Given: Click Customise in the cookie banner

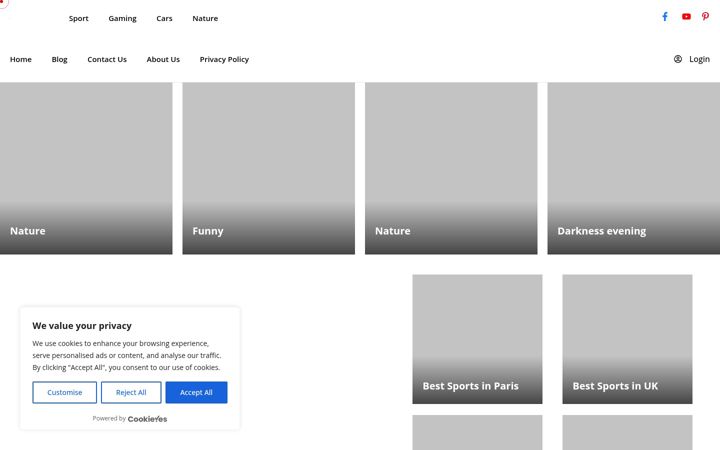Looking at the screenshot, I should (65, 393).
